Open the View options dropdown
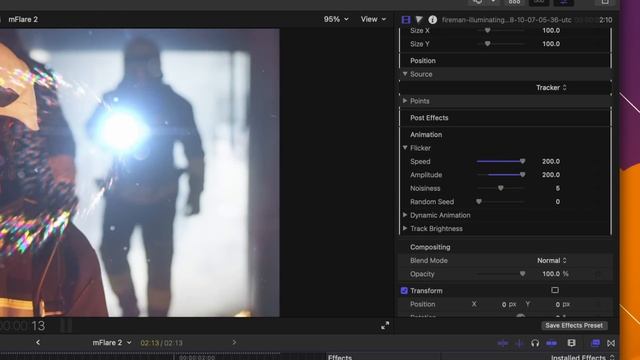 click(373, 19)
